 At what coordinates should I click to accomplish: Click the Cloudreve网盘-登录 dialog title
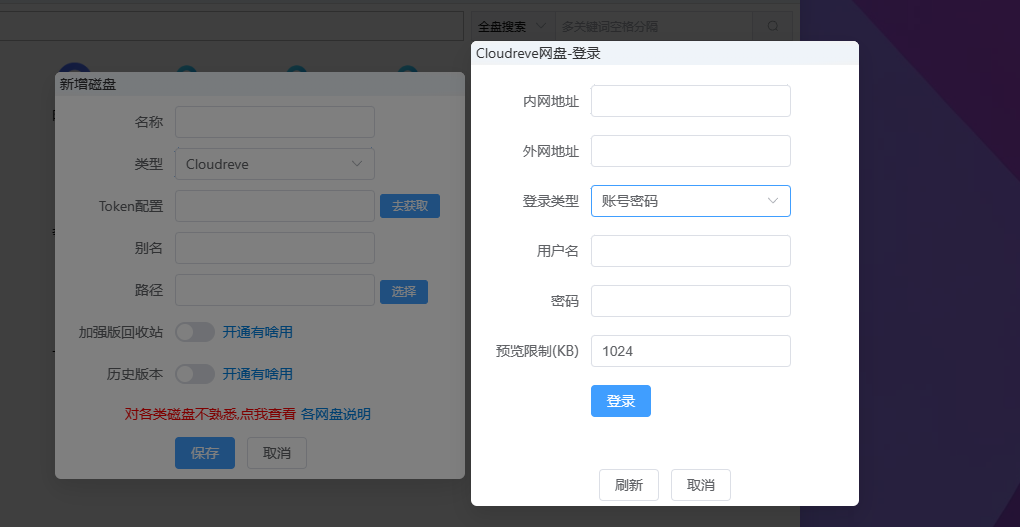point(538,53)
